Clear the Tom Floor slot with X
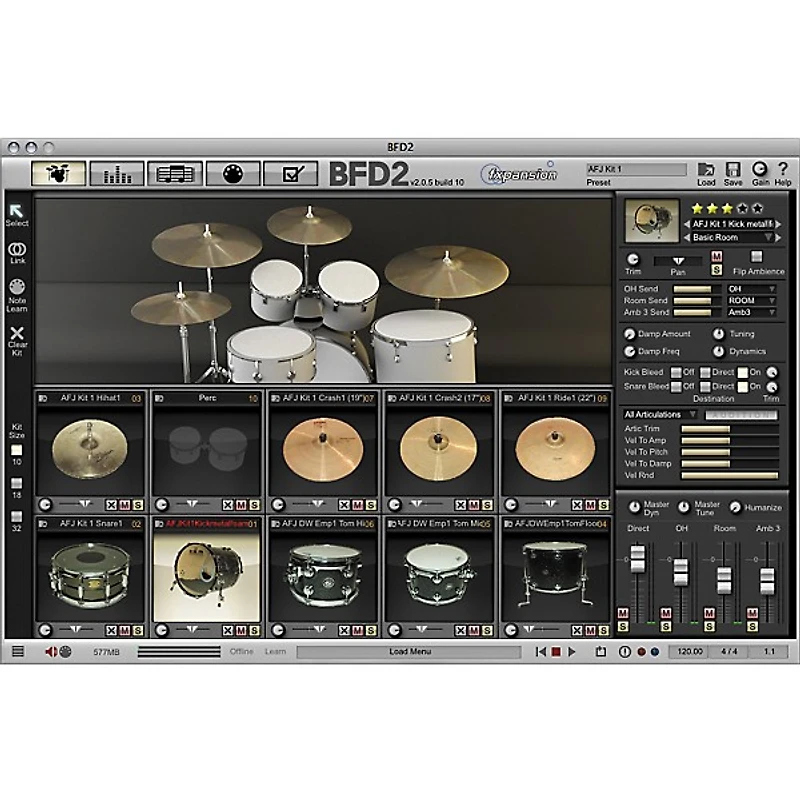800x800 pixels. tap(577, 631)
